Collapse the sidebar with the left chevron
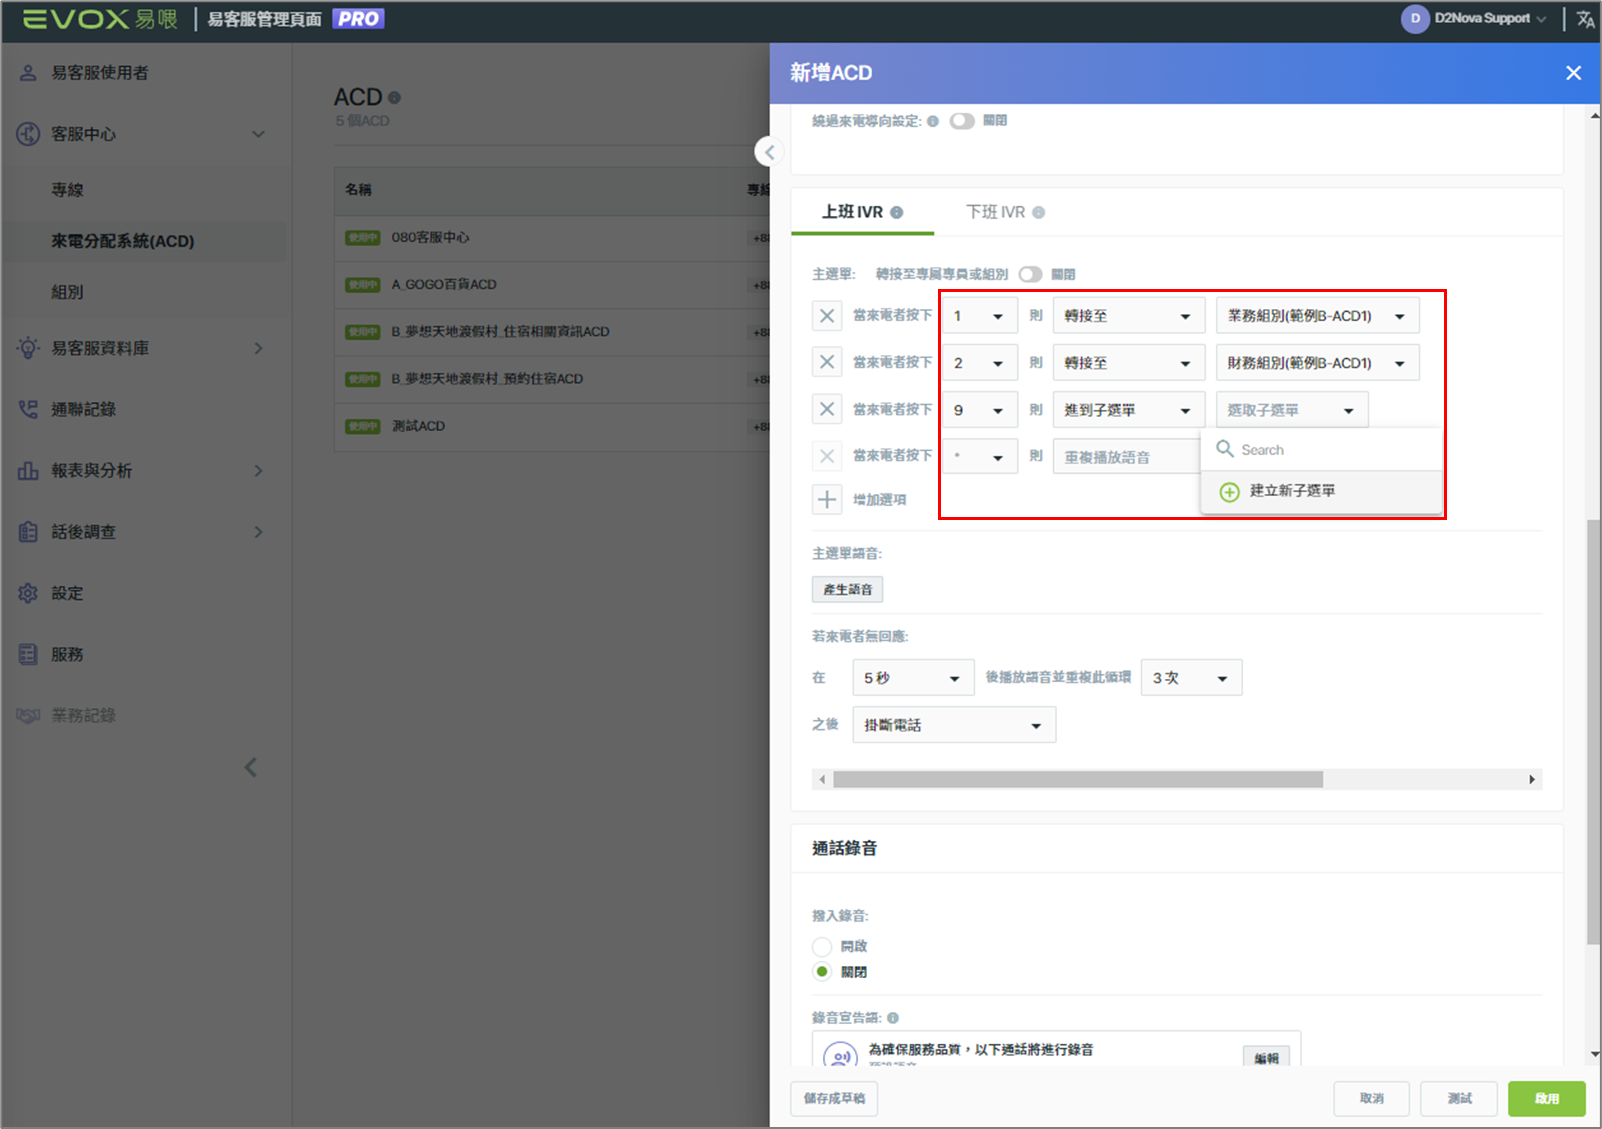Viewport: 1602px width, 1129px height. tap(251, 767)
